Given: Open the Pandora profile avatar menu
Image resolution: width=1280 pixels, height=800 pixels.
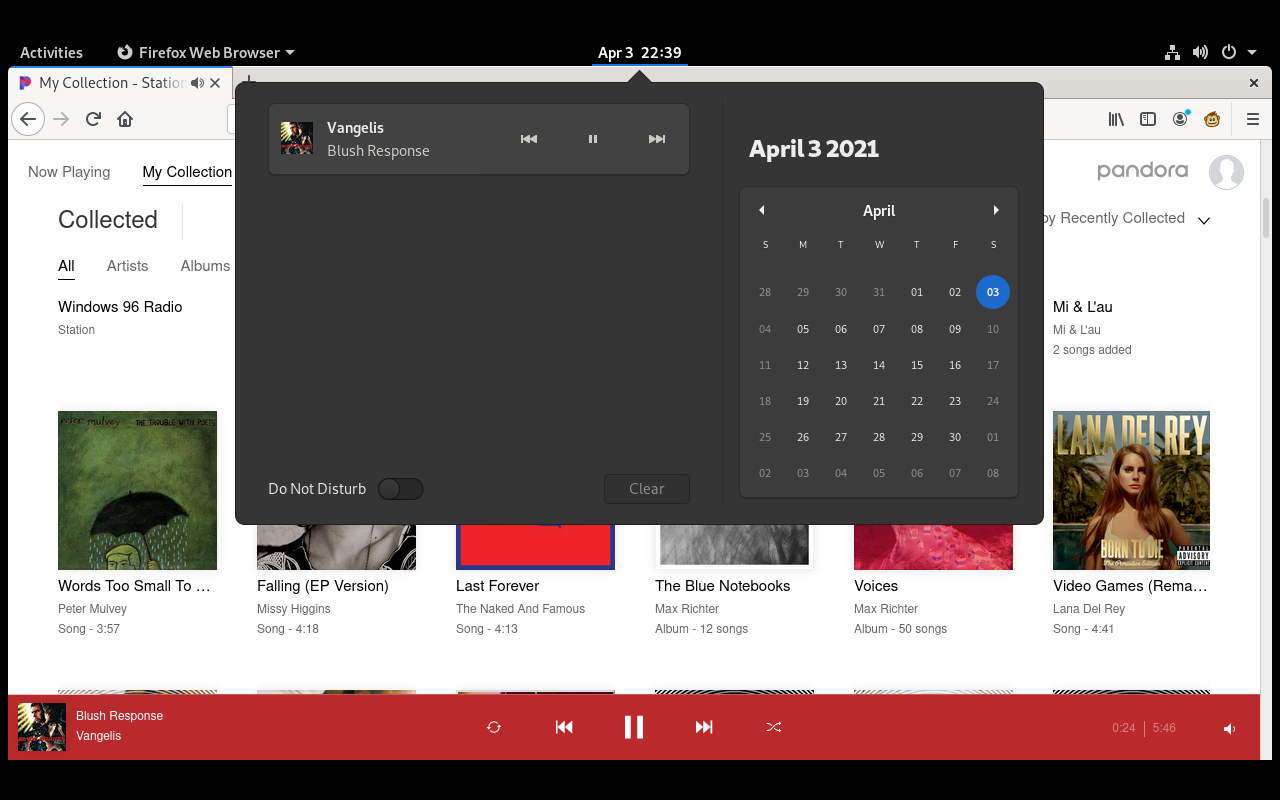Looking at the screenshot, I should coord(1226,172).
